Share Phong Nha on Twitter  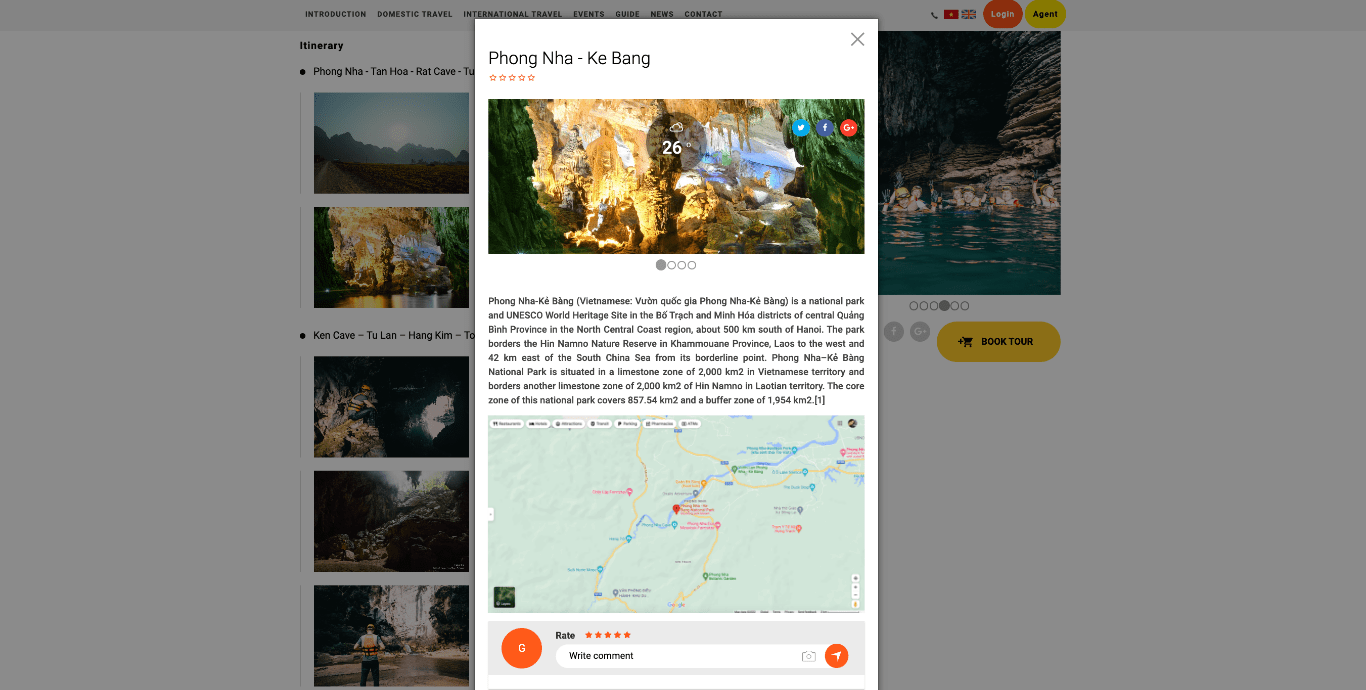pos(801,128)
